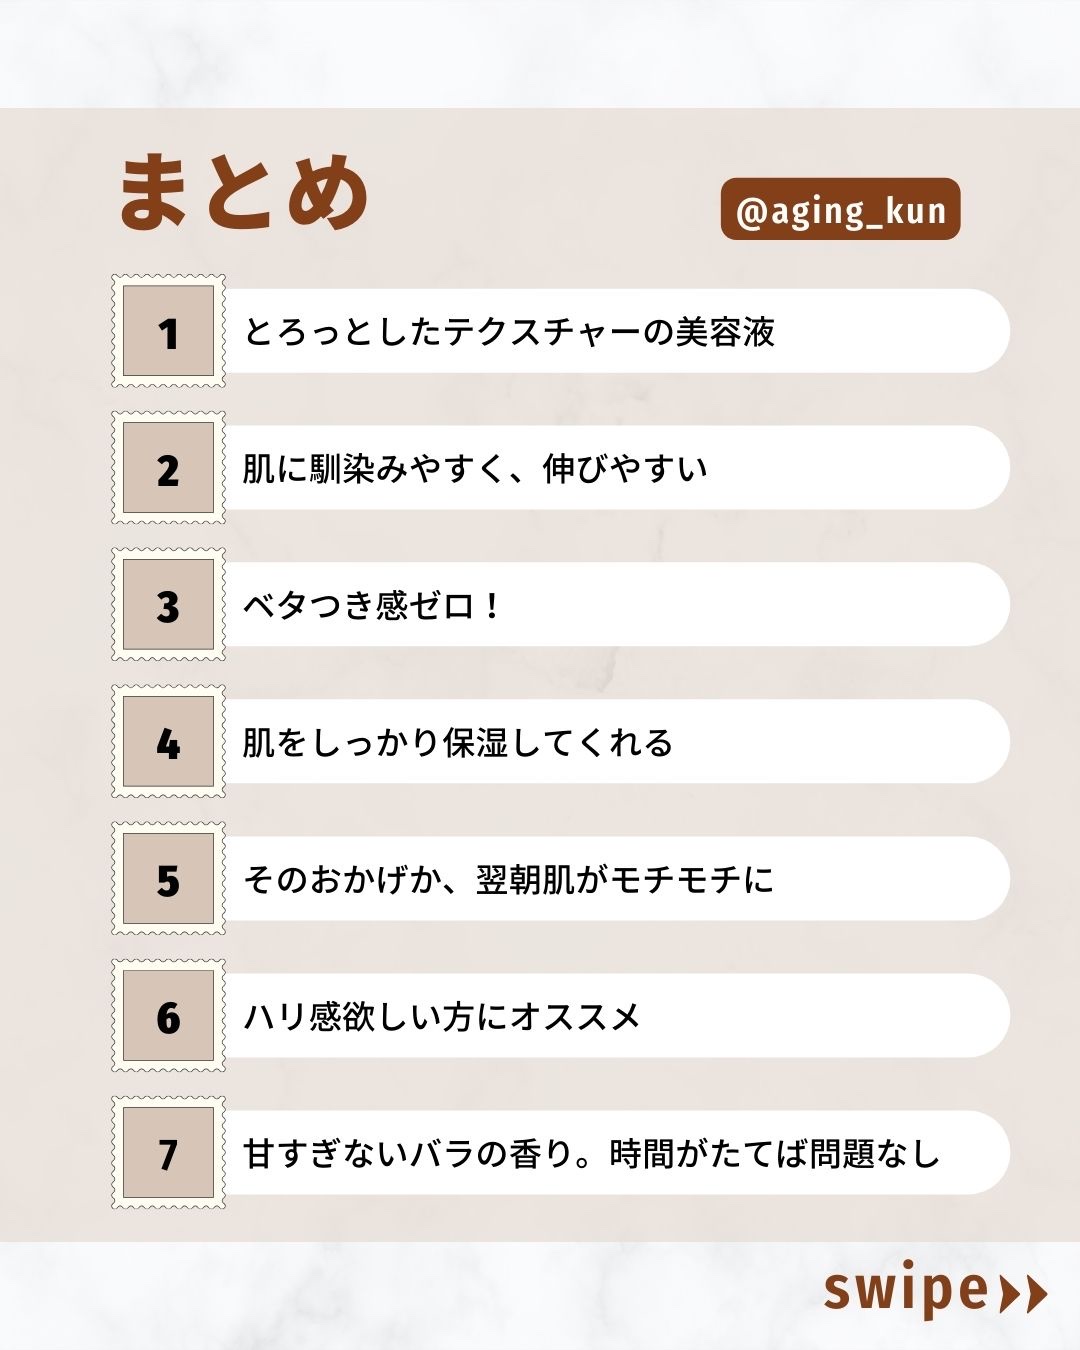1080x1350 pixels.
Task: Click the empty right end of the item 3 bar
Action: 900,605
